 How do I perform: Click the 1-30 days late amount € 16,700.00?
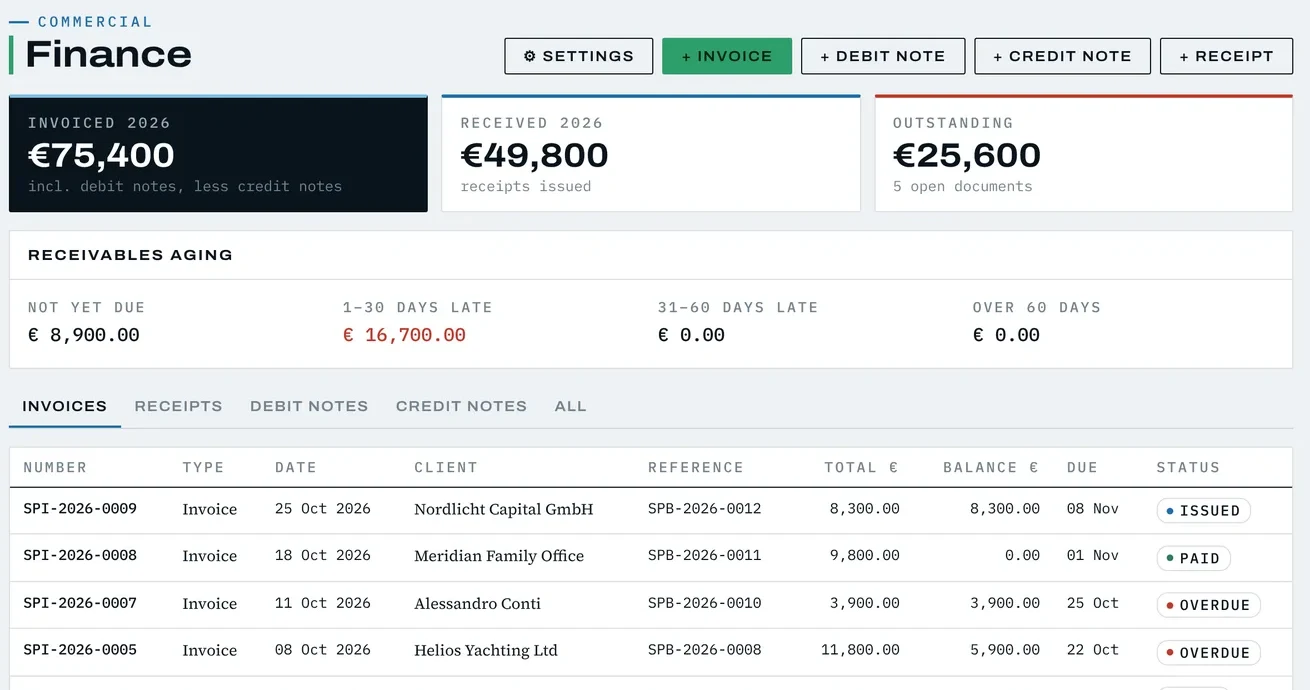coord(404,335)
